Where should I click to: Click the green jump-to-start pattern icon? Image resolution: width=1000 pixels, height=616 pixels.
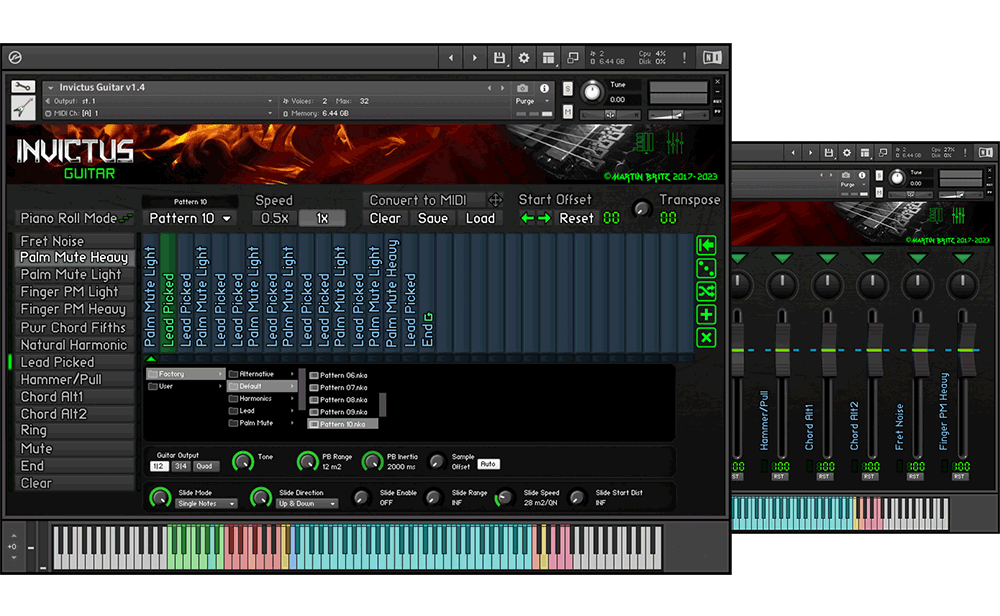coord(706,246)
